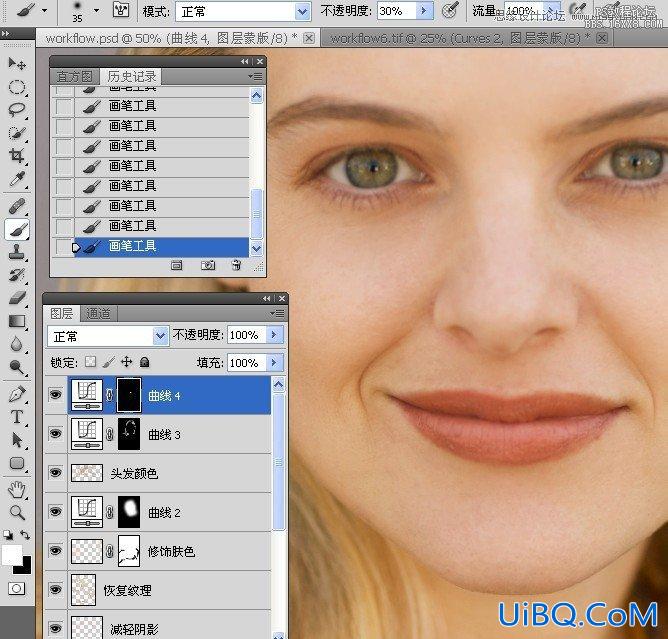This screenshot has height=639, width=668.
Task: Collapse the Layers panel group
Action: (267, 299)
